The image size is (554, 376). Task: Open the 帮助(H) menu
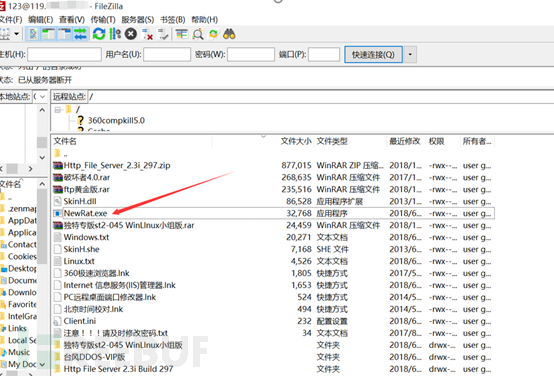(x=205, y=19)
